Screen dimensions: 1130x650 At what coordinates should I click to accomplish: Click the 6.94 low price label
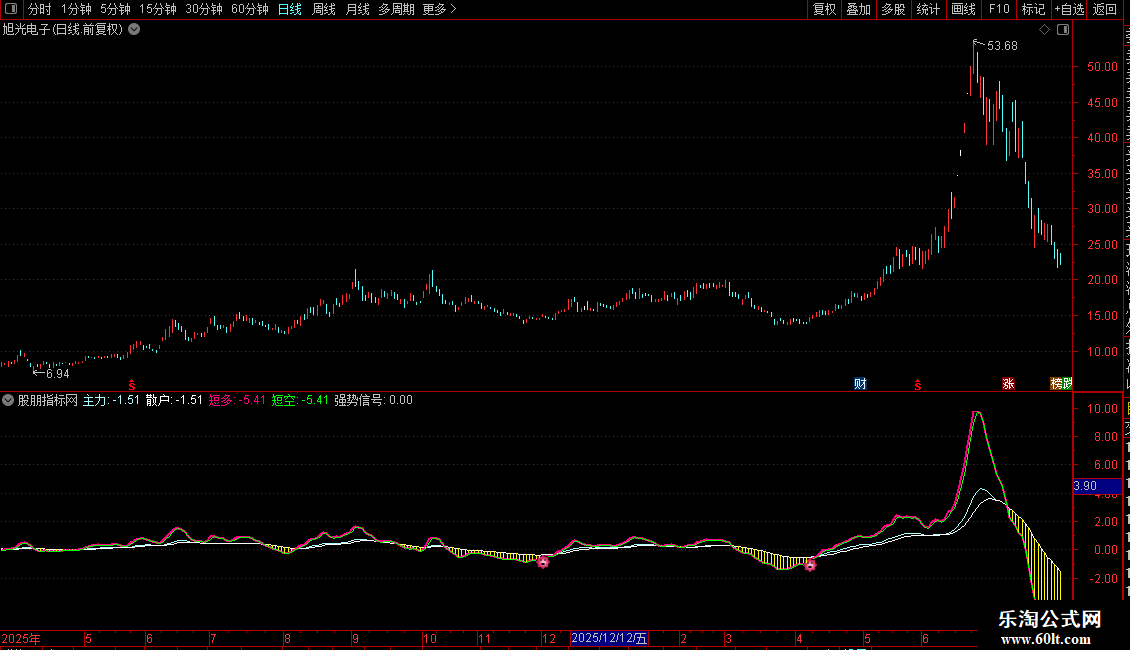[x=58, y=374]
